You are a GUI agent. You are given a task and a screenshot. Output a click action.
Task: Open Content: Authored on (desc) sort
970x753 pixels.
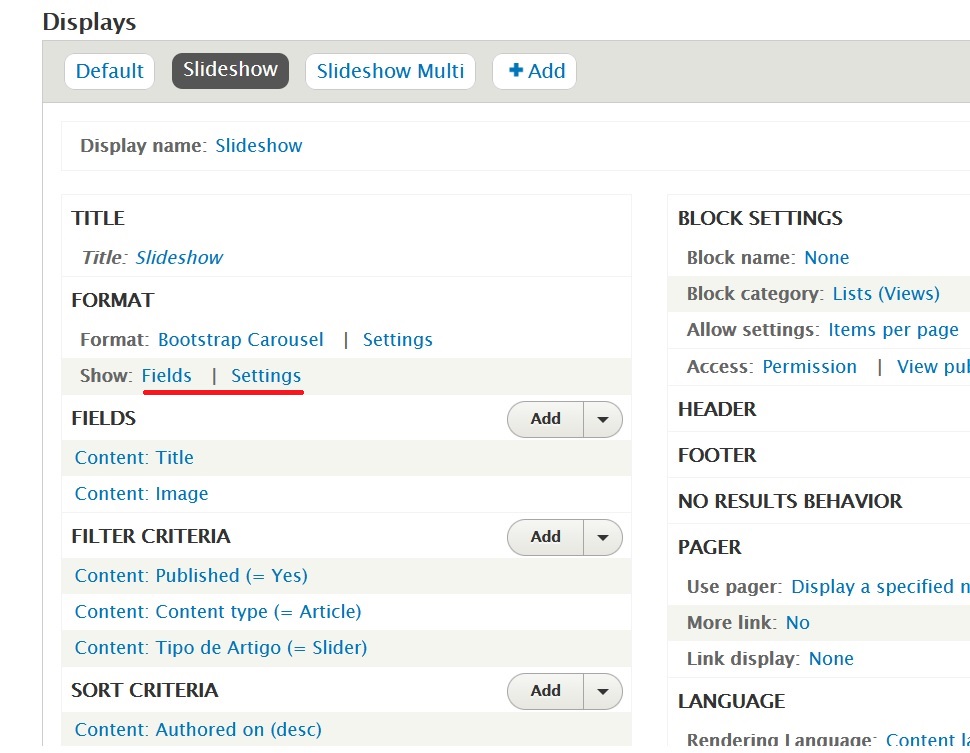198,730
